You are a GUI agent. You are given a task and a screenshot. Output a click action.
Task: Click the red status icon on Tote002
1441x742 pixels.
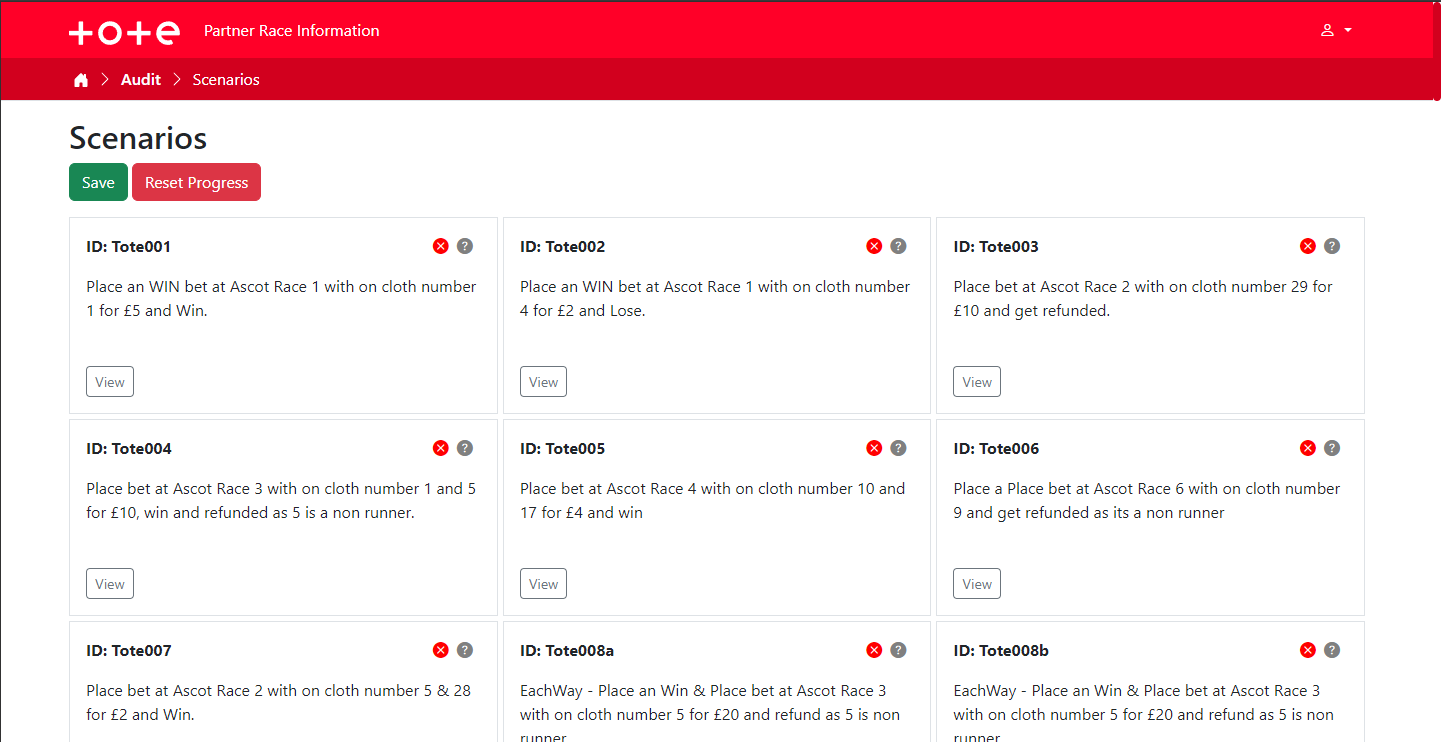point(874,246)
